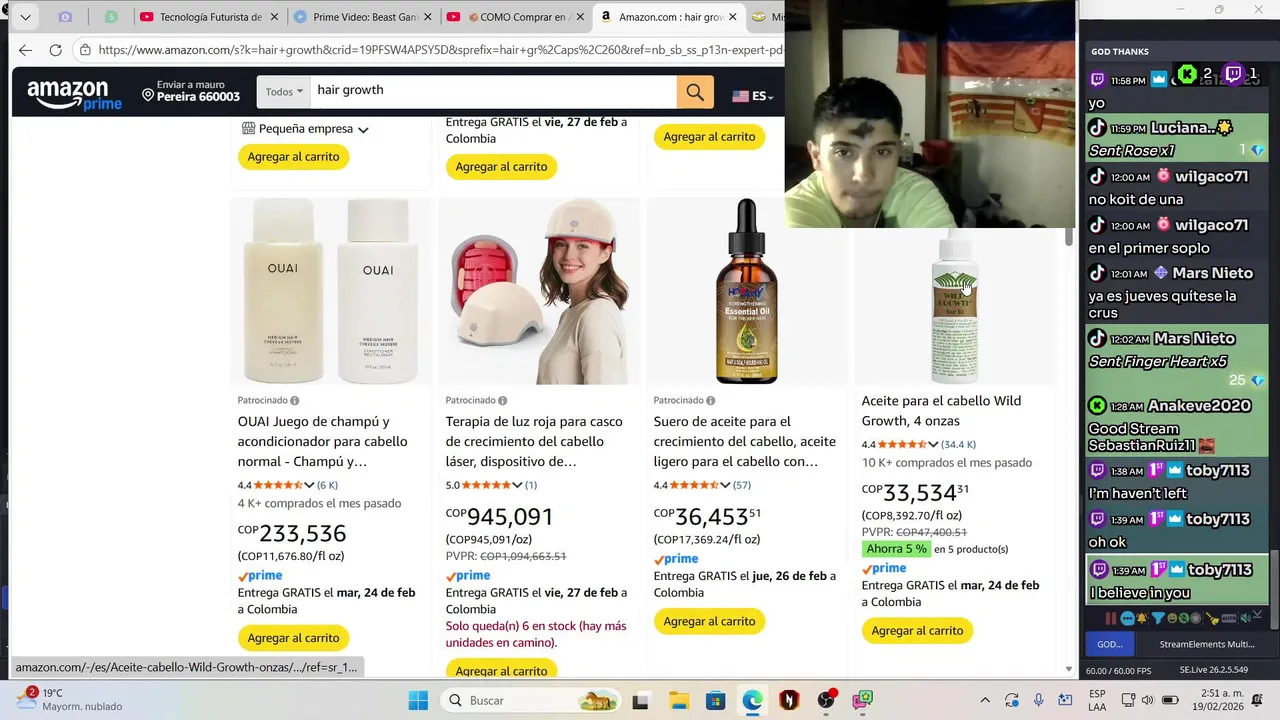
Task: Add Wild Growth hair oil to cart
Action: pos(917,631)
